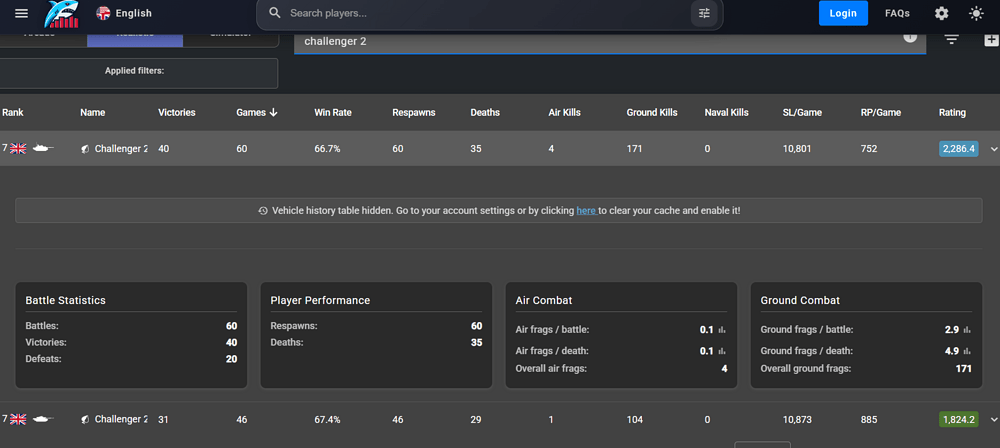
Task: Sort table by Naval Kills column
Action: pos(726,112)
